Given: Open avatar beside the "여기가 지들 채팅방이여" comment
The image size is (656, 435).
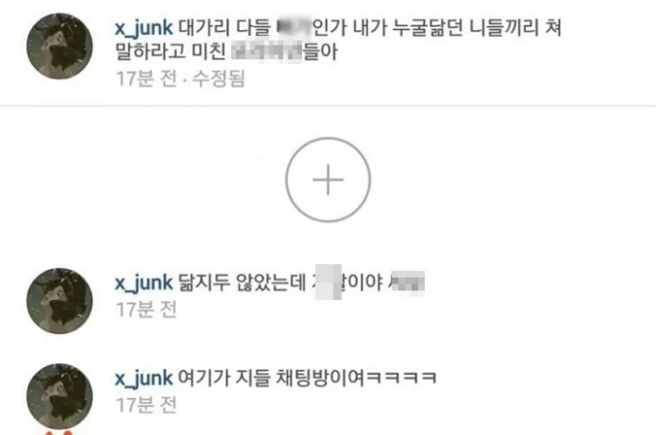Looking at the screenshot, I should click(59, 396).
